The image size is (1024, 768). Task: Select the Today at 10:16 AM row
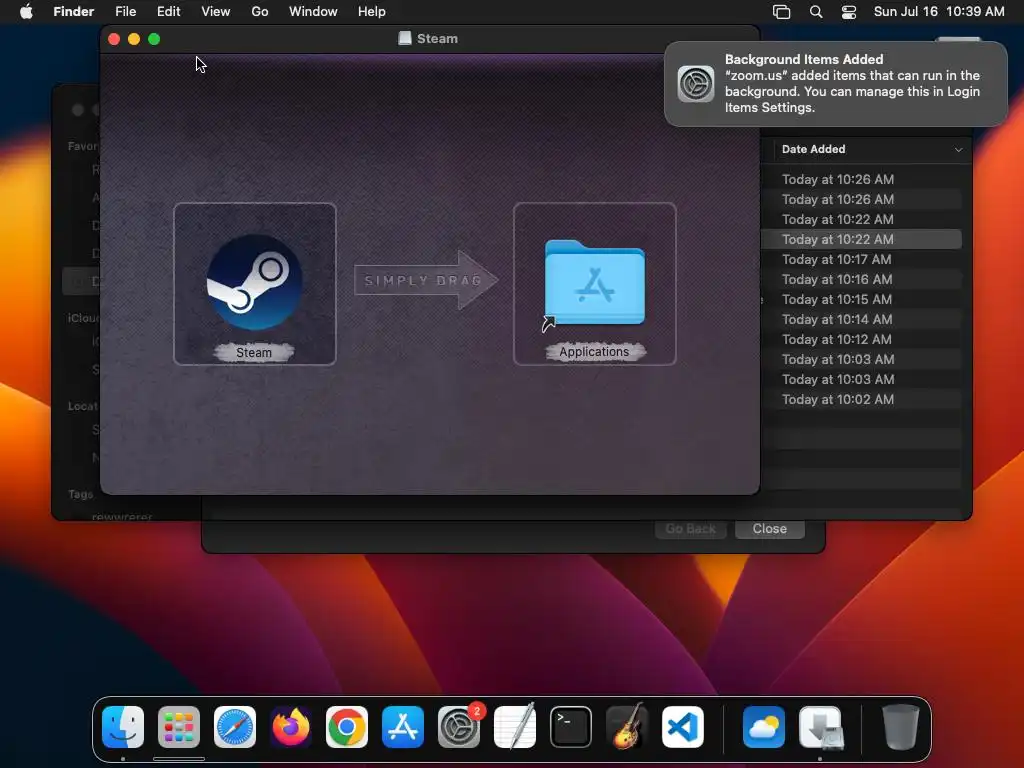(861, 280)
